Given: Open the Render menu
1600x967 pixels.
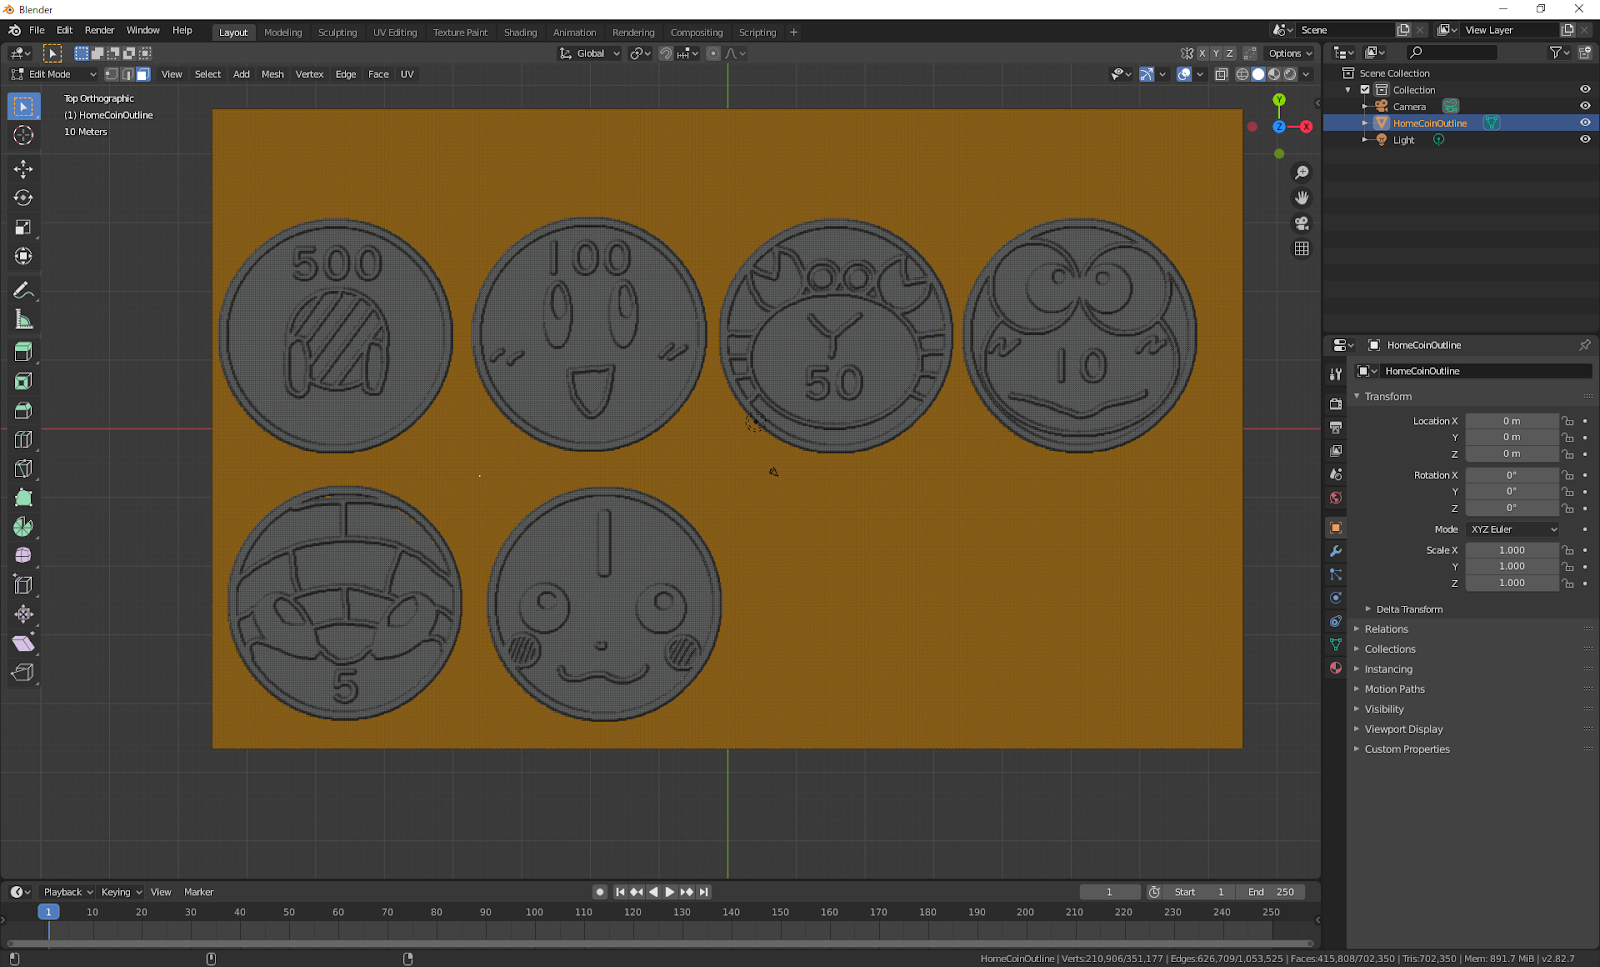Looking at the screenshot, I should click(99, 30).
